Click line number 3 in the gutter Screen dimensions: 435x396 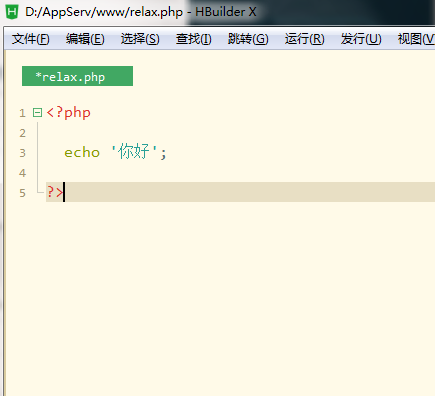point(22,153)
